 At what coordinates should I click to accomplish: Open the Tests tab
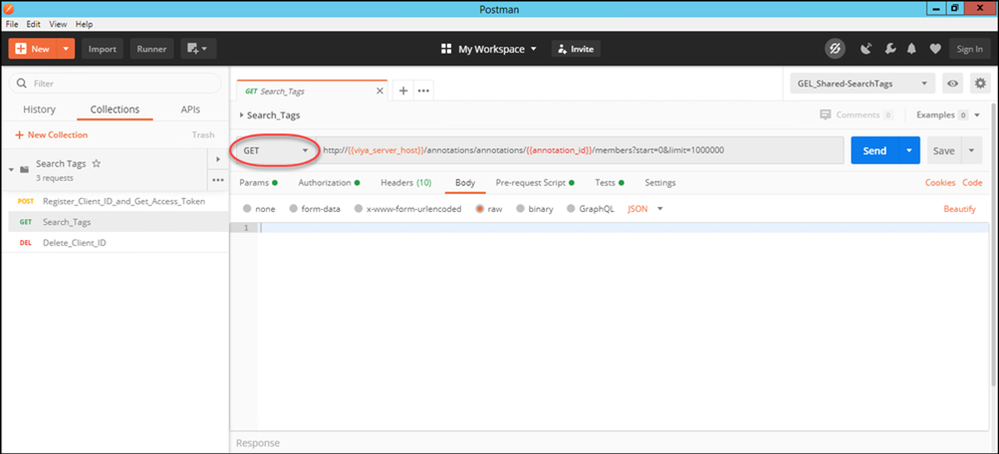[609, 183]
